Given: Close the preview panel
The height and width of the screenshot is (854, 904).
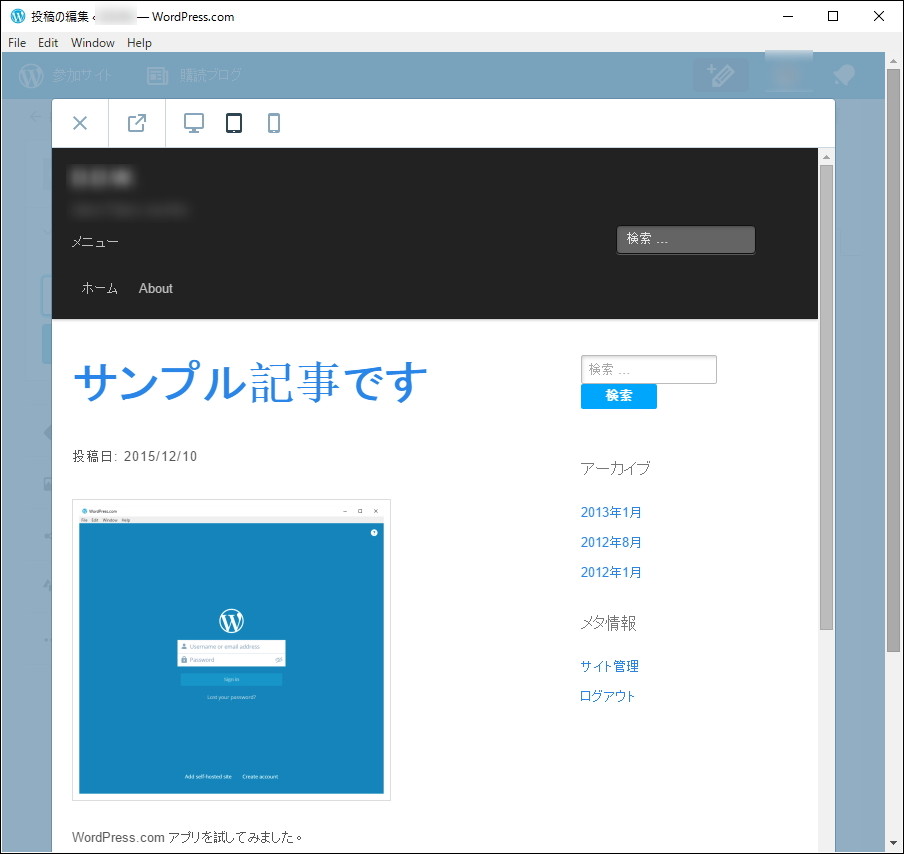Looking at the screenshot, I should pyautogui.click(x=80, y=122).
